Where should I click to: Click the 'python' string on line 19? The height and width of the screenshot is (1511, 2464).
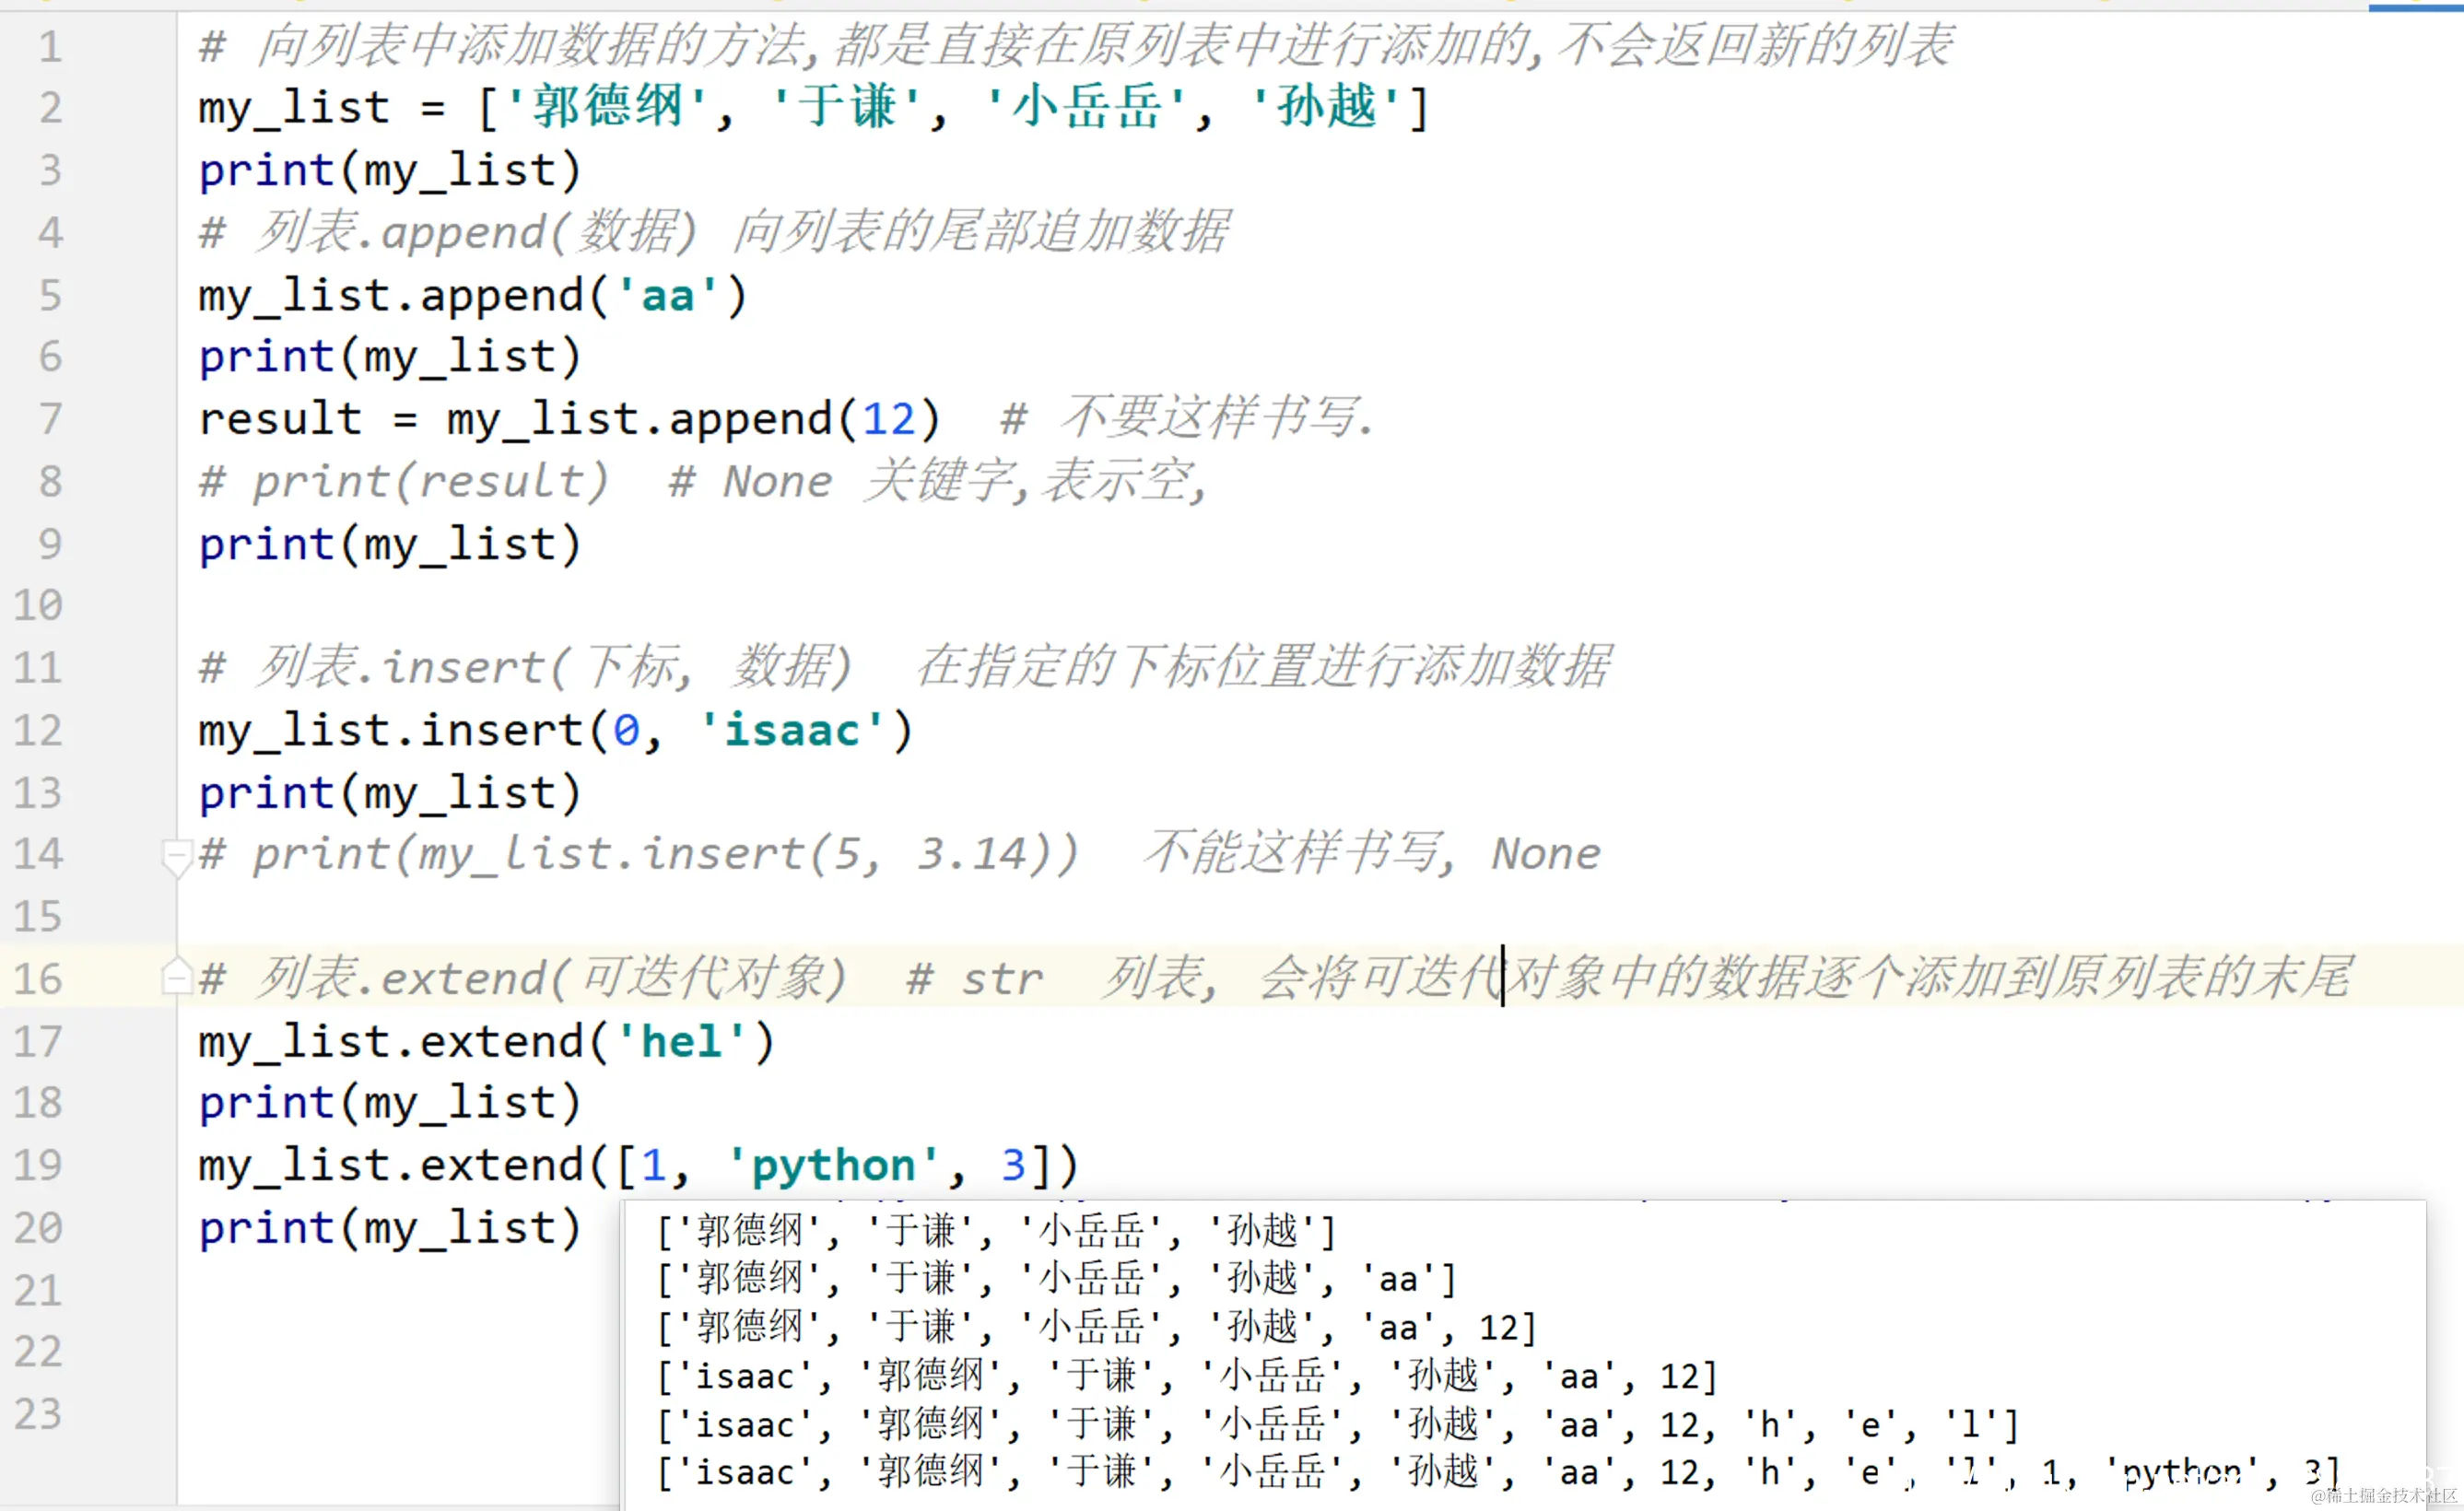coord(832,1166)
